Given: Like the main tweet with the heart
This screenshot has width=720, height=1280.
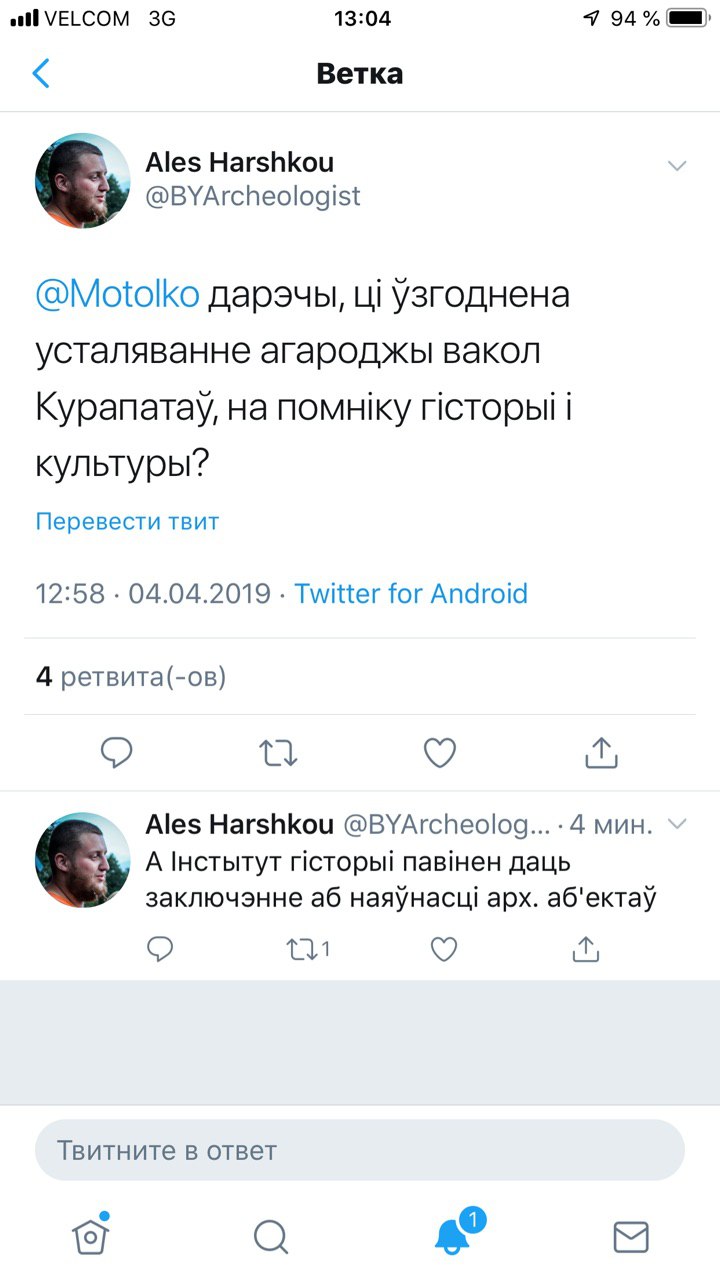Looking at the screenshot, I should (440, 752).
